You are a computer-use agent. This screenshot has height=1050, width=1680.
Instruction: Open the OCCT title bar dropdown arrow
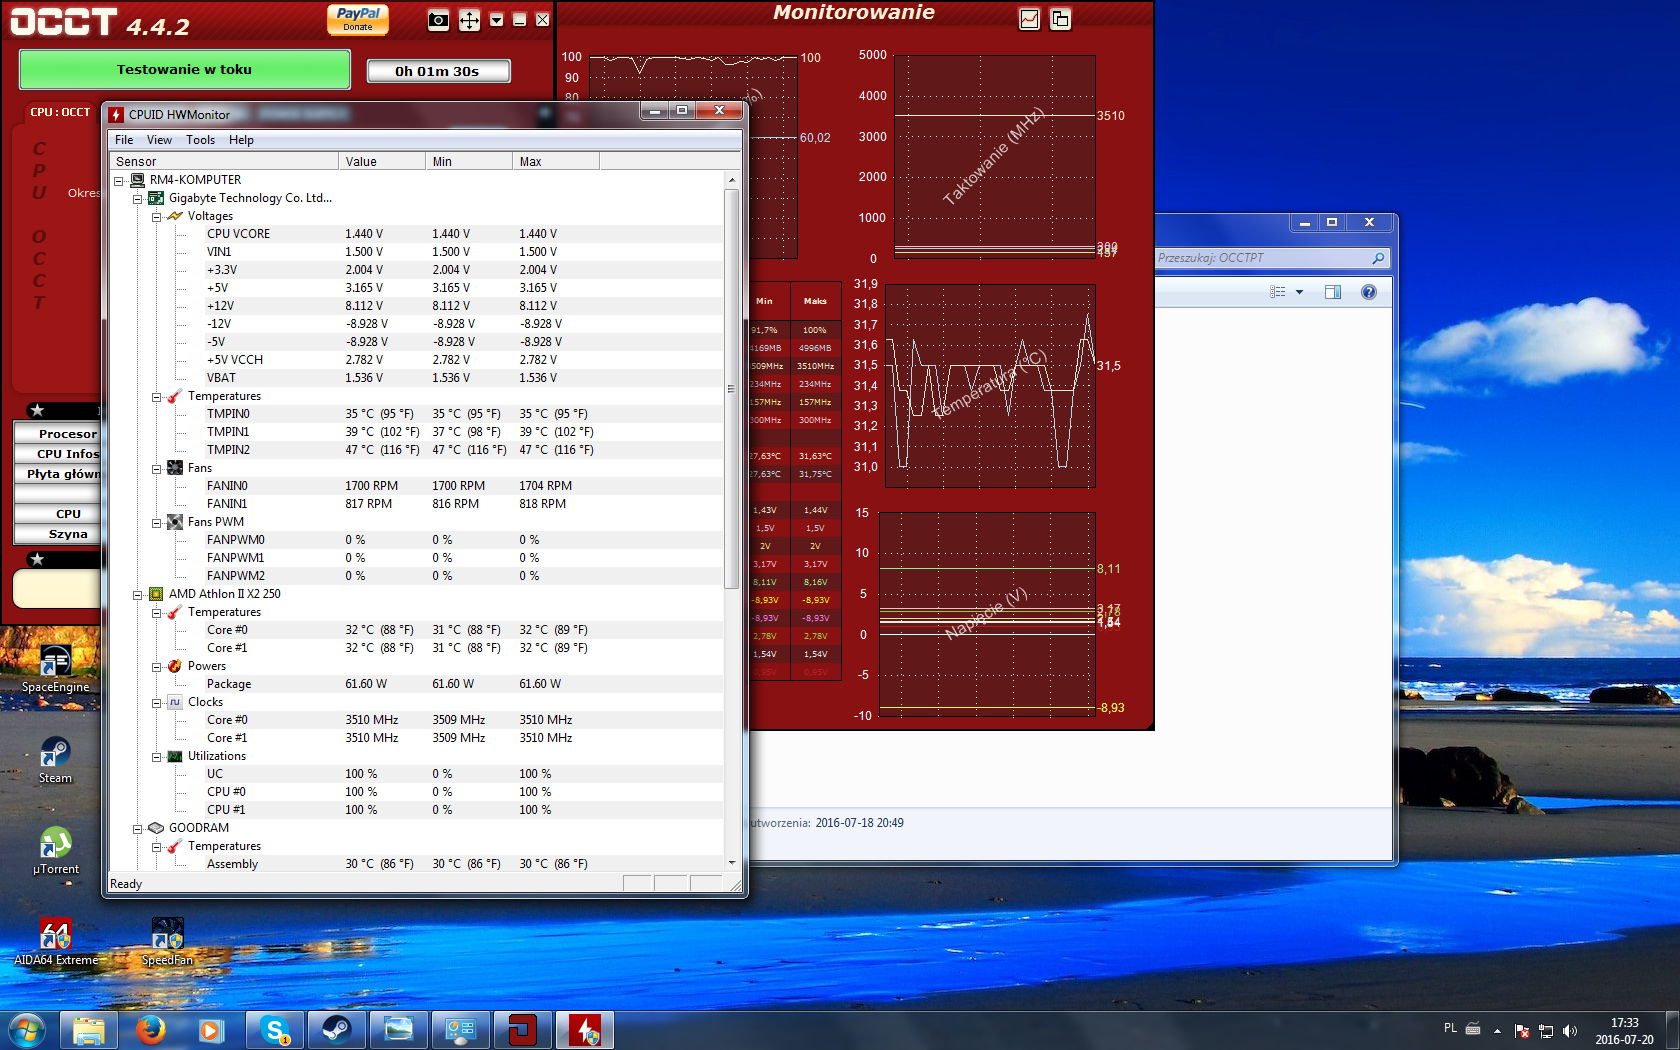point(496,20)
